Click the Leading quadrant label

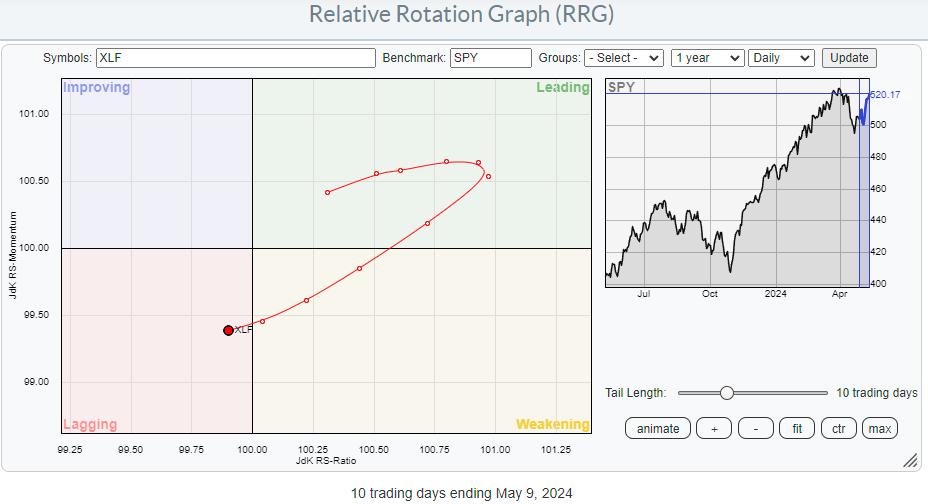(562, 88)
